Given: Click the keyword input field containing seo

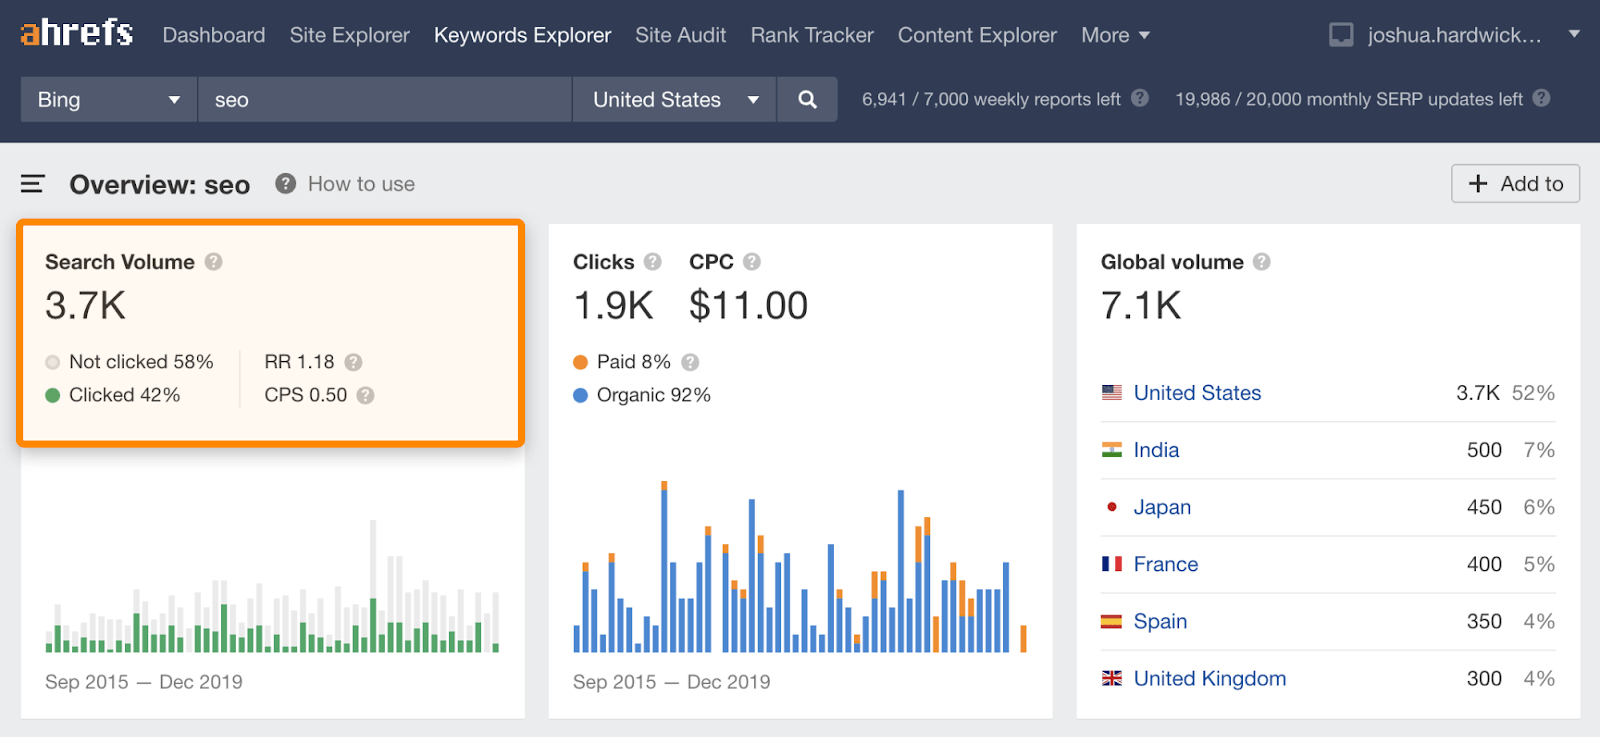Looking at the screenshot, I should pyautogui.click(x=385, y=100).
